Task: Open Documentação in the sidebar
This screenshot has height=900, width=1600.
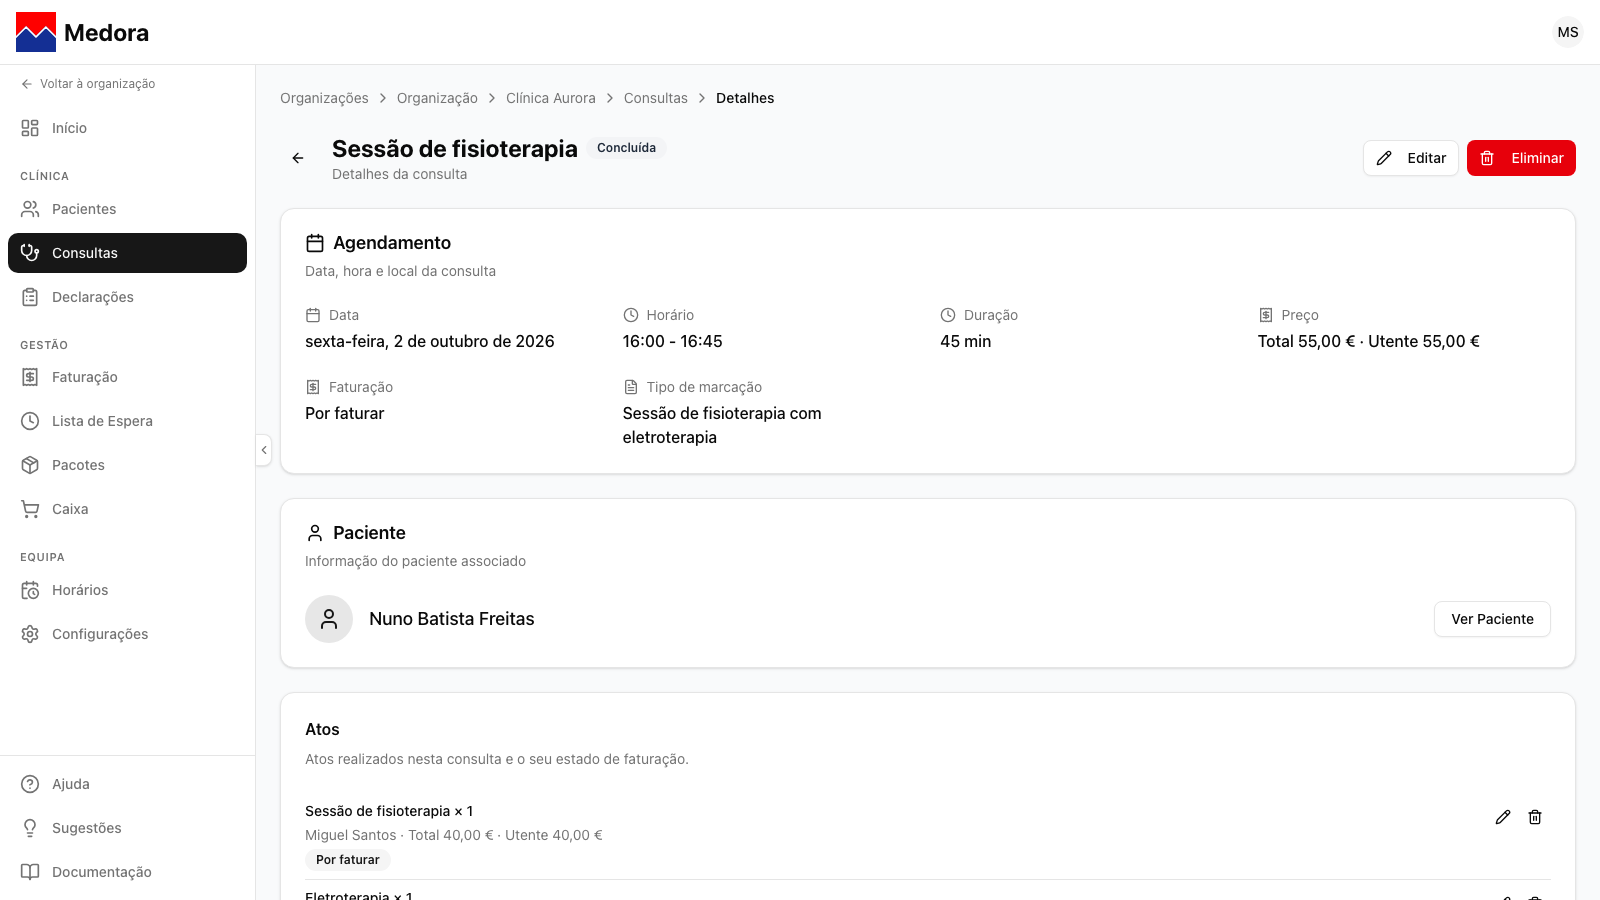Action: 127,872
